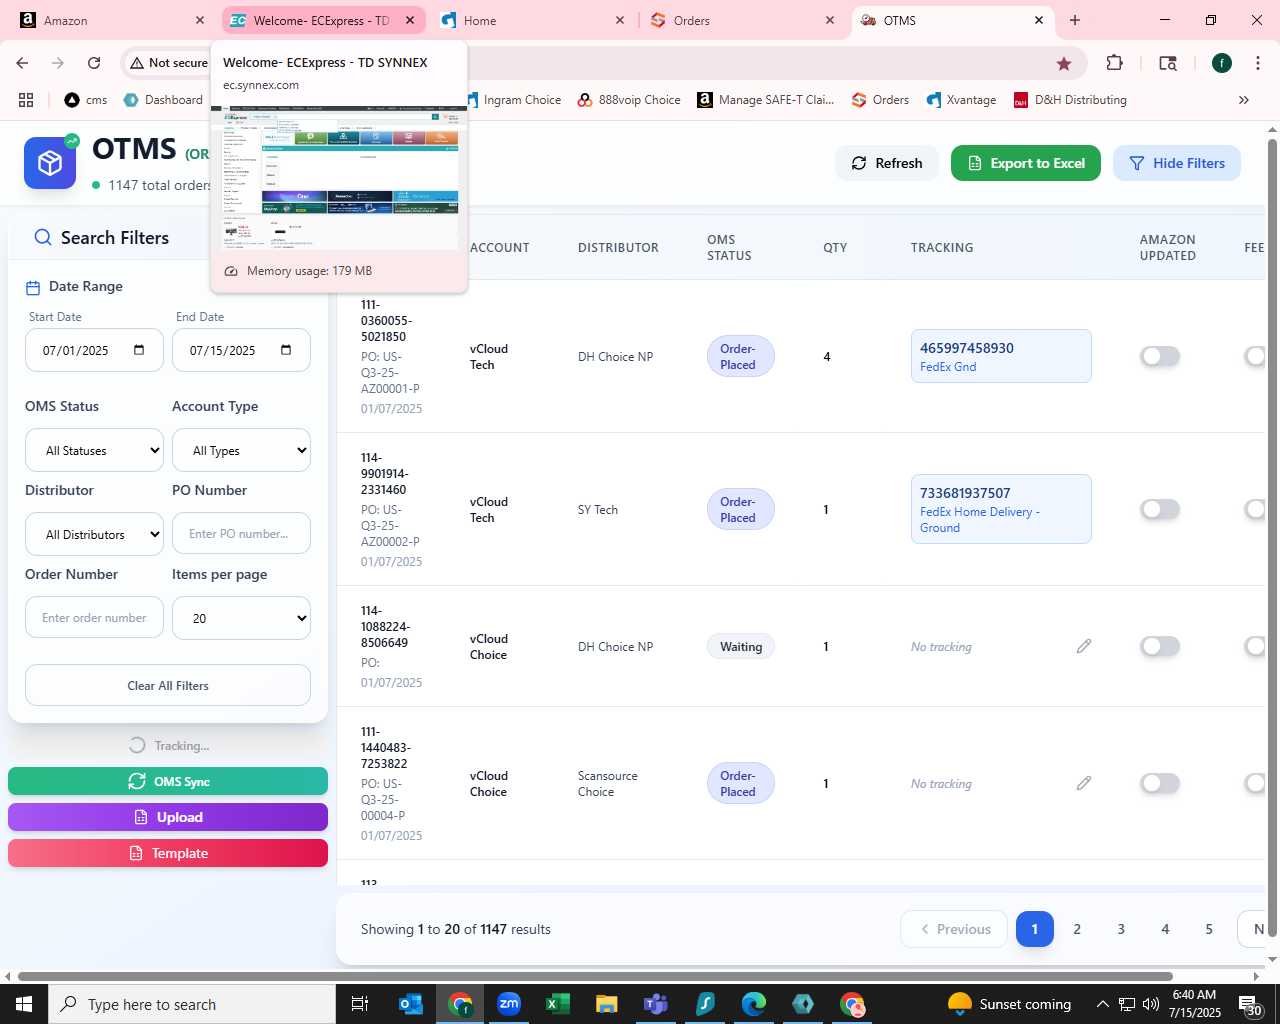Click the red Template button
This screenshot has height=1024, width=1280.
point(168,853)
